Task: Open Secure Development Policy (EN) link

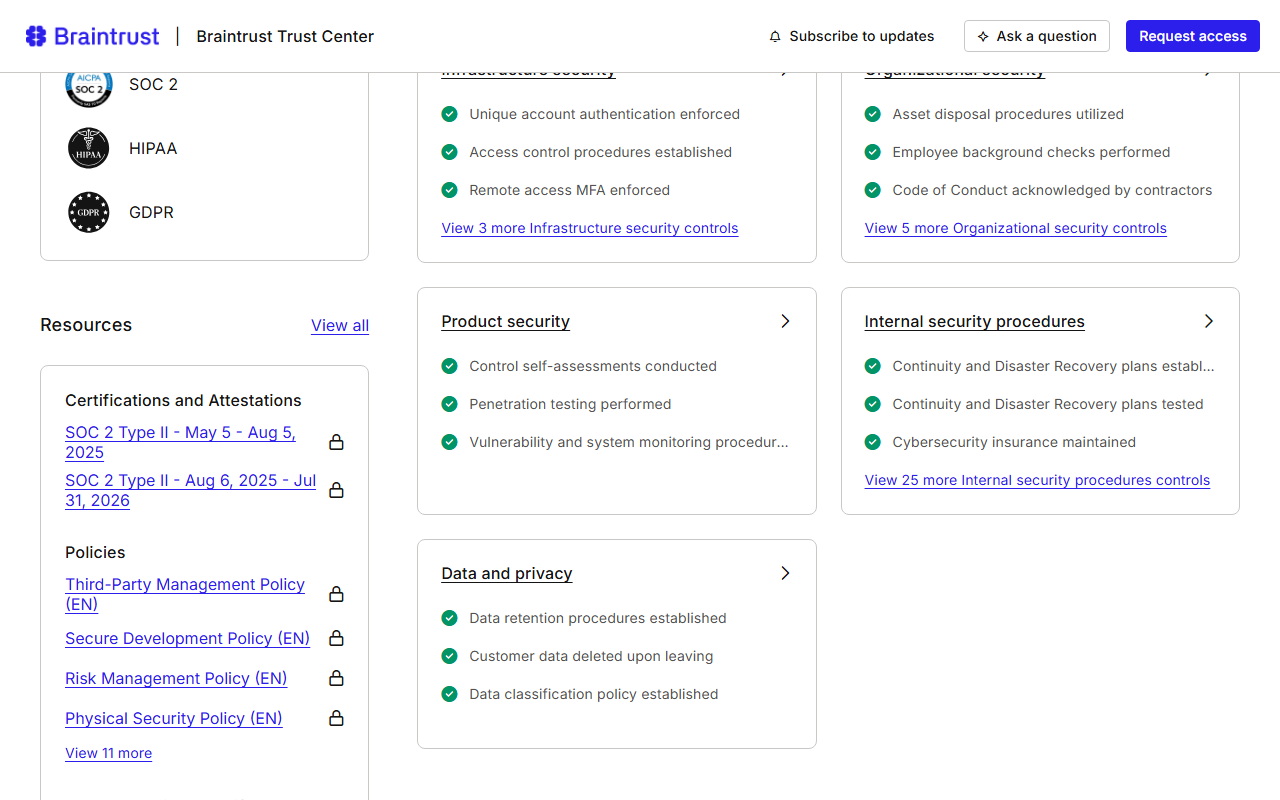Action: (x=187, y=638)
